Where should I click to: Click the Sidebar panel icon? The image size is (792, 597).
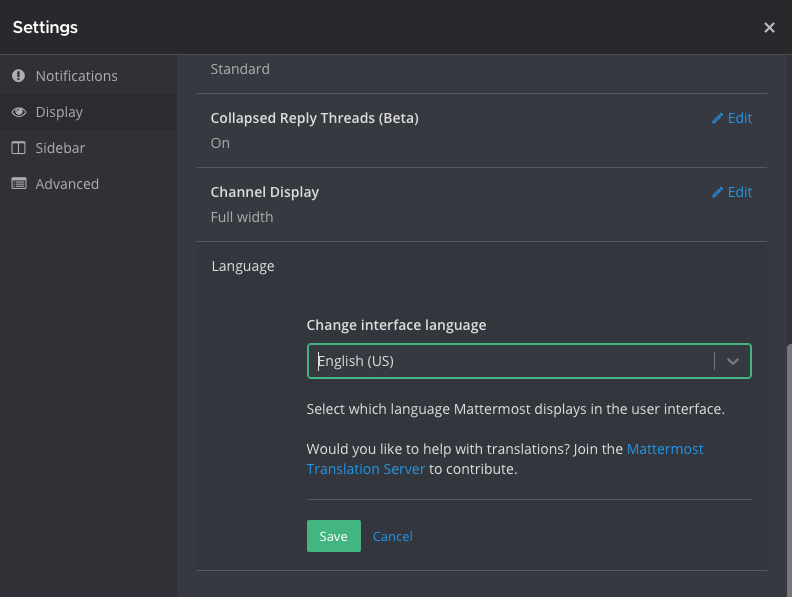[19, 148]
